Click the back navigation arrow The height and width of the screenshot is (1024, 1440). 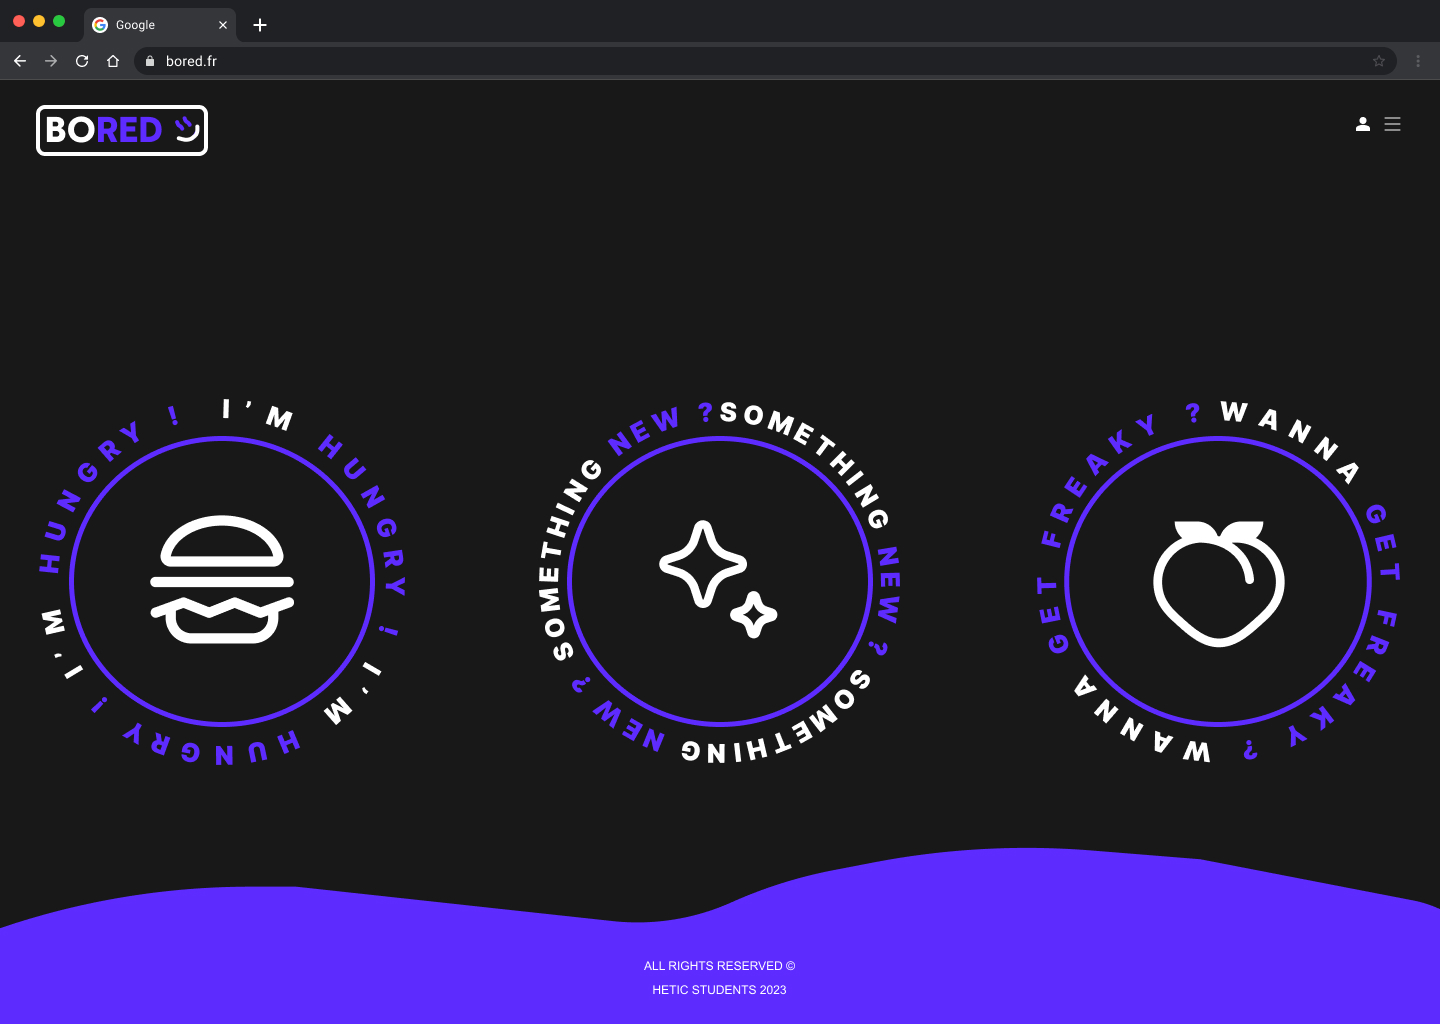coord(20,61)
